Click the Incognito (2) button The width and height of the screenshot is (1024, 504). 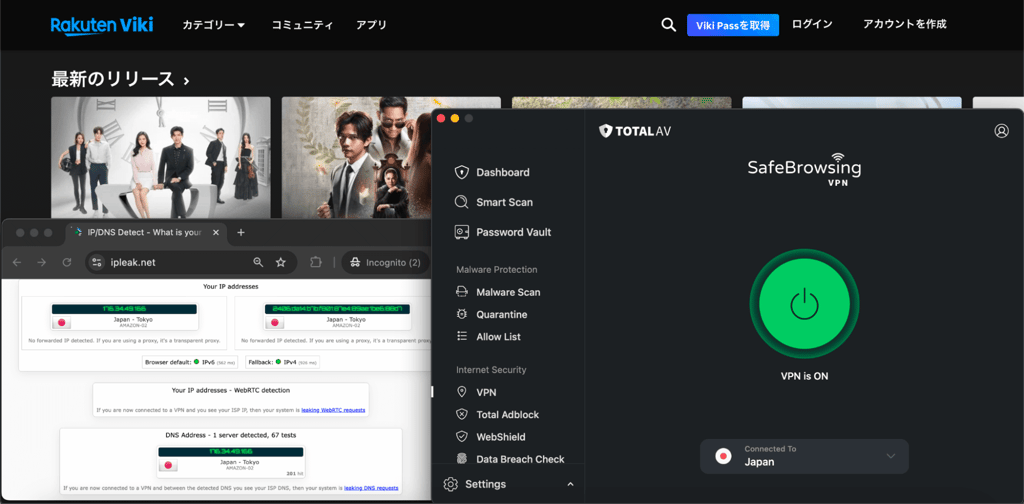tap(385, 262)
